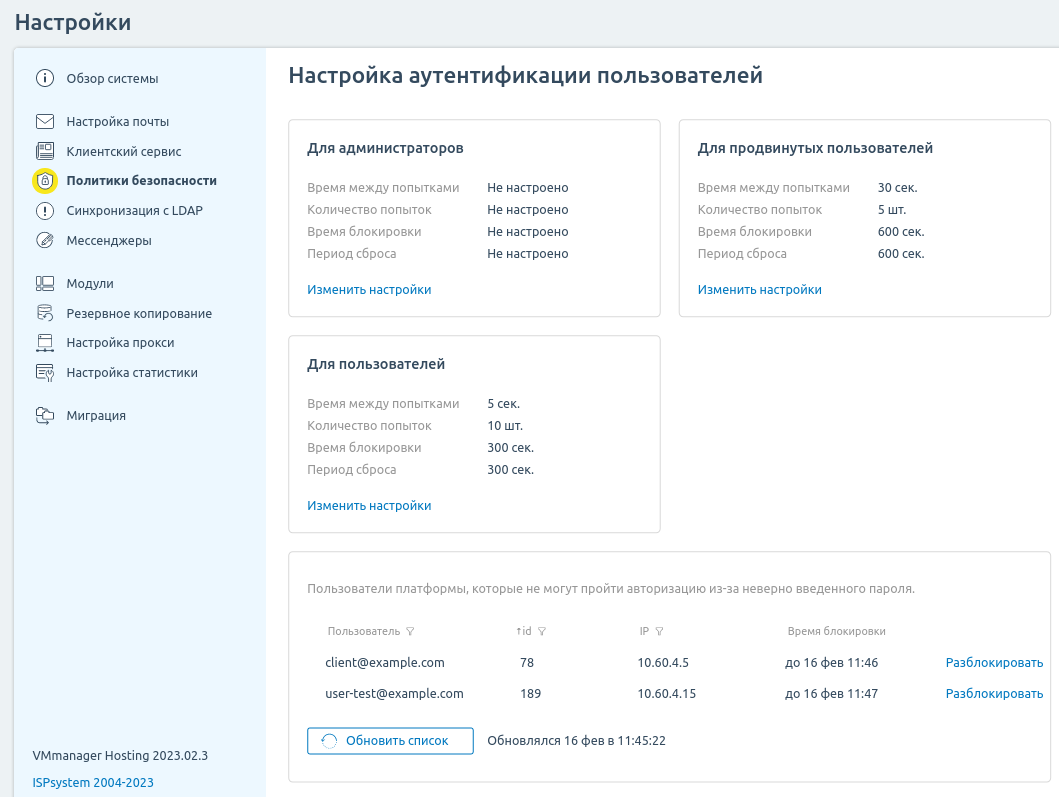Click the Обновить список button
The height and width of the screenshot is (797, 1059).
pos(390,741)
